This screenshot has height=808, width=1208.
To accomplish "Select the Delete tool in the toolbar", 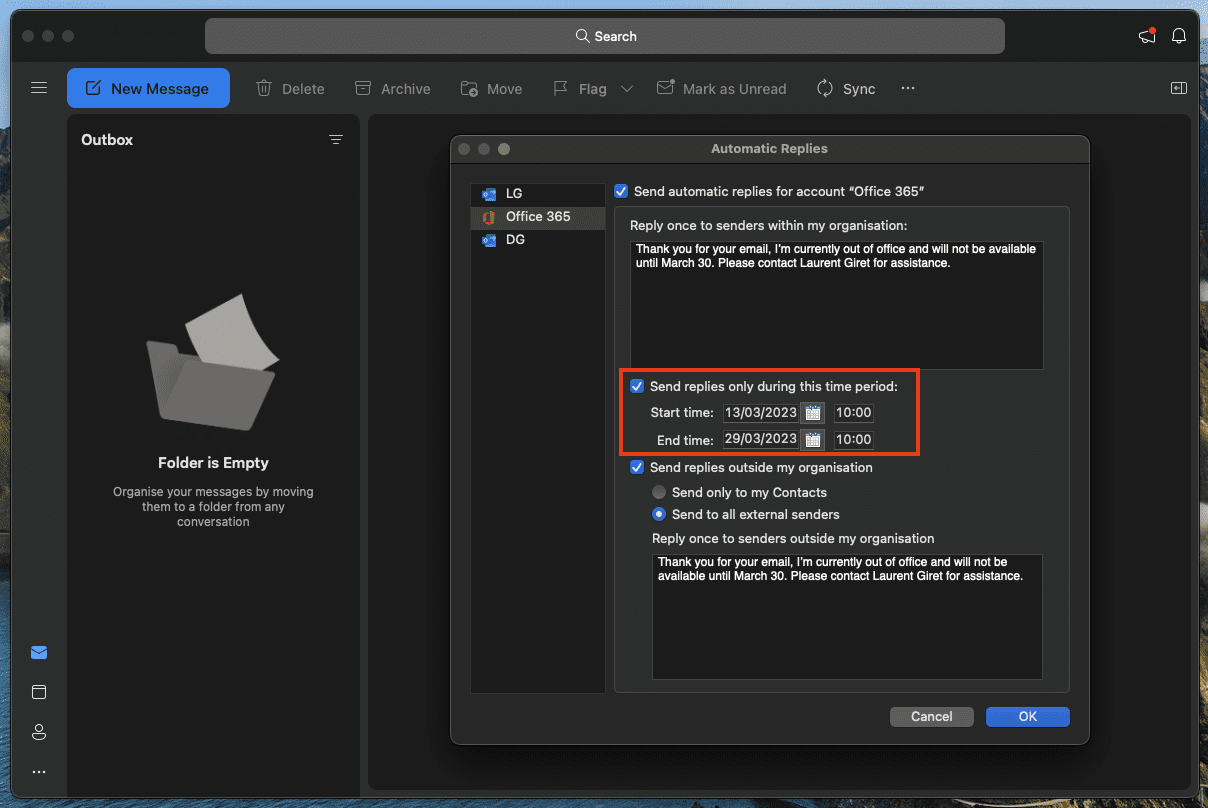I will coord(290,88).
